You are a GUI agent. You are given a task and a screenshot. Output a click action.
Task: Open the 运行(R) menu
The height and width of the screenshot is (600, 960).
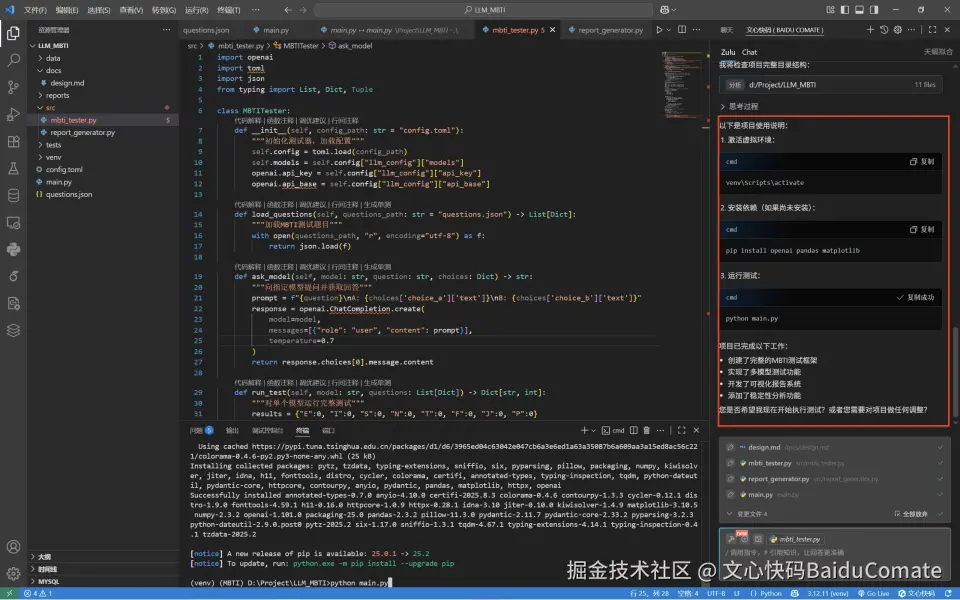click(197, 9)
